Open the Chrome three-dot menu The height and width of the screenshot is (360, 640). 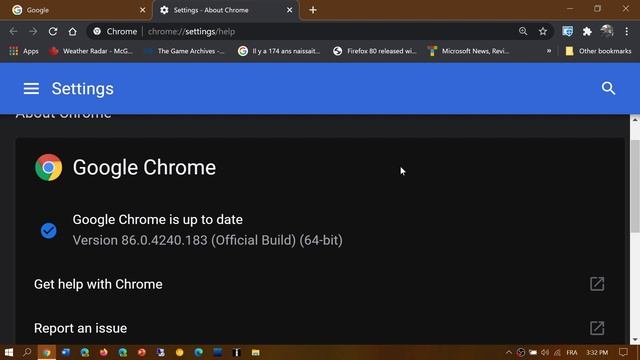(627, 31)
